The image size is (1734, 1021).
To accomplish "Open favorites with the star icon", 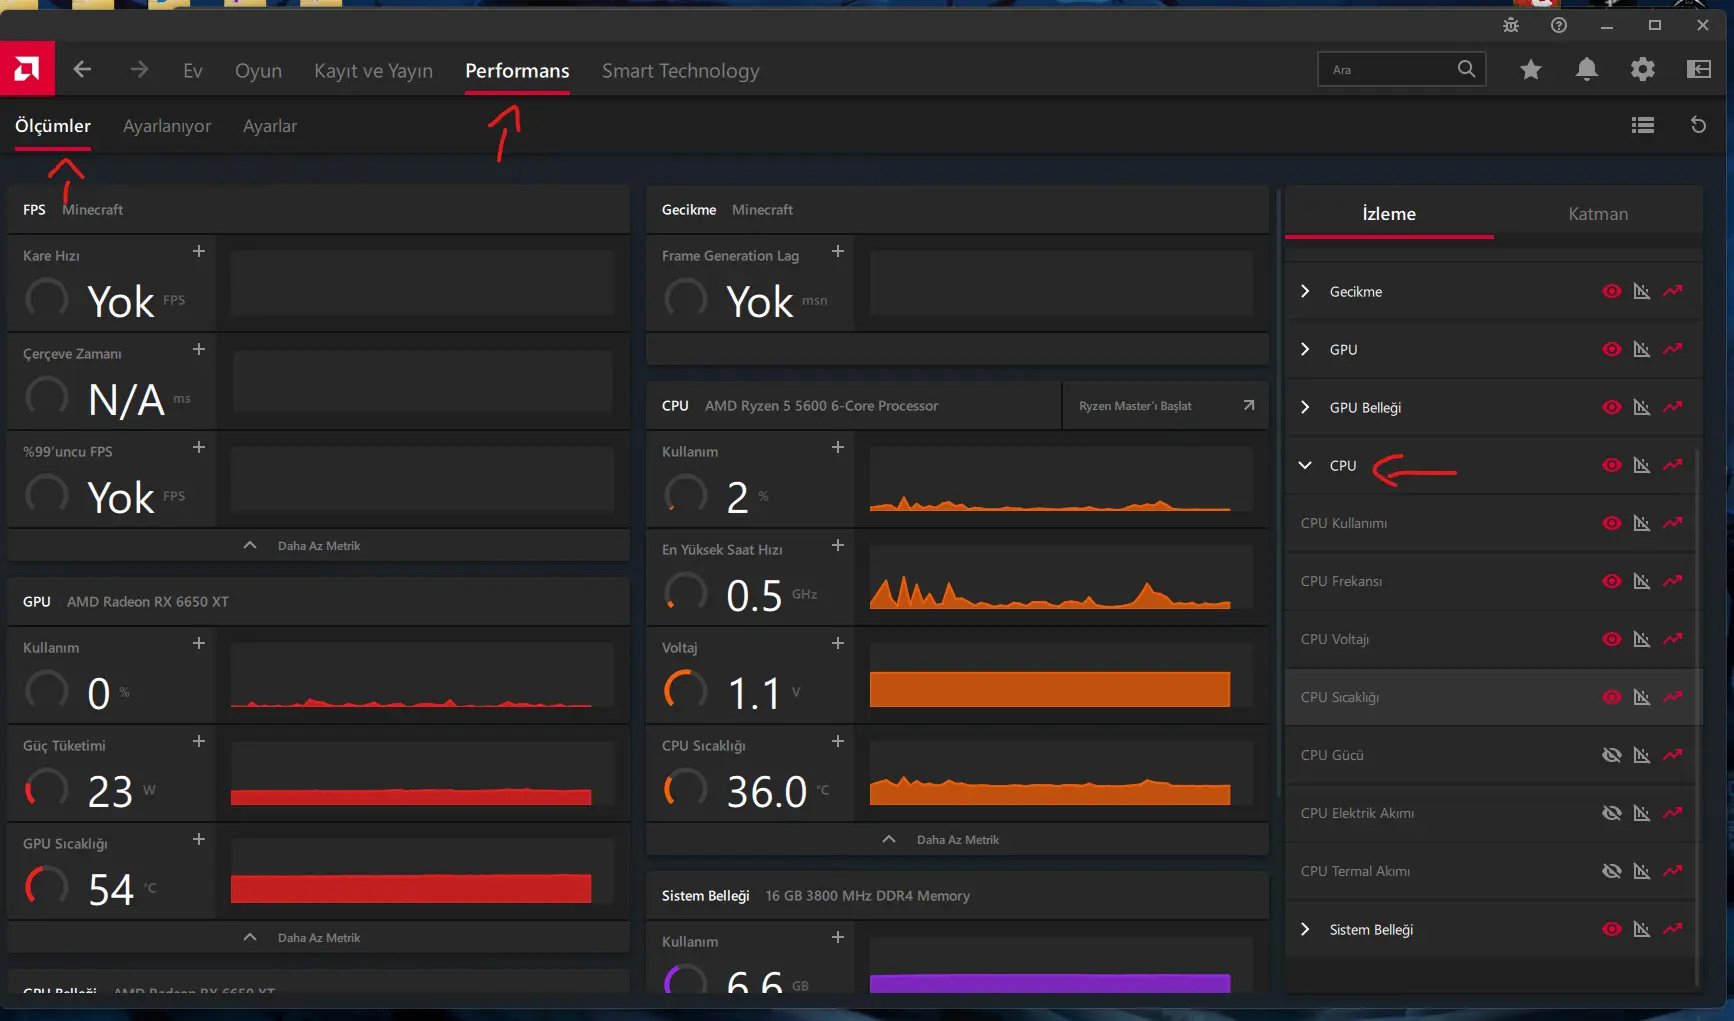I will point(1531,69).
